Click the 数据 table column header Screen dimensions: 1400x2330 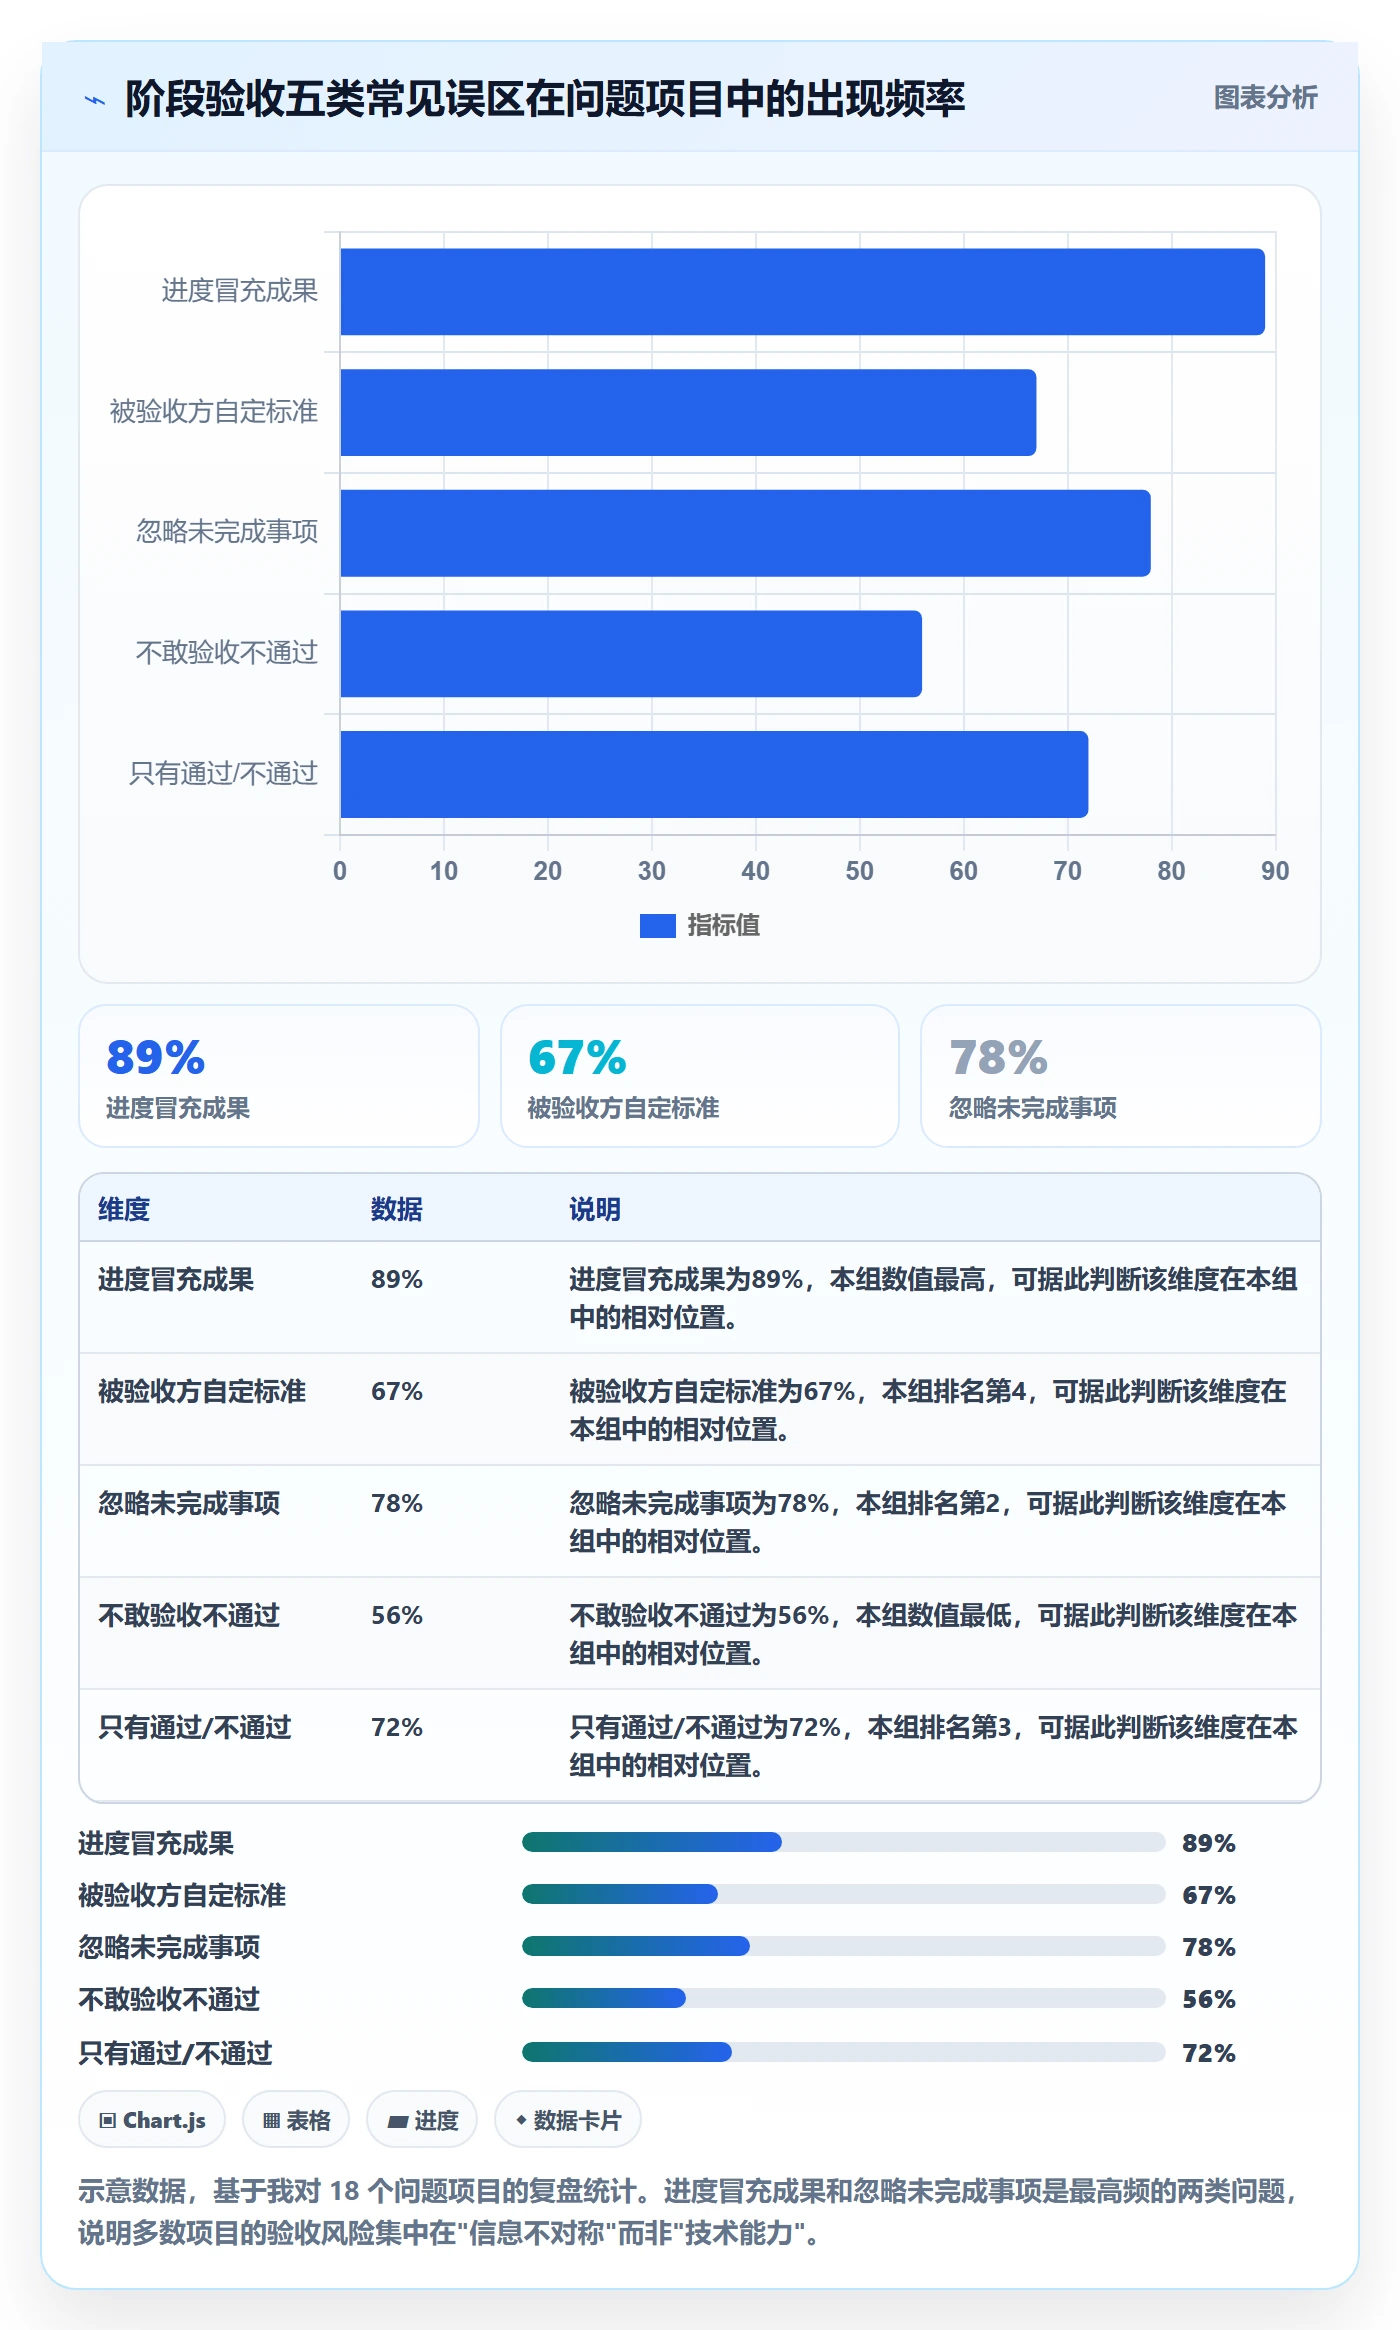[x=397, y=1209]
